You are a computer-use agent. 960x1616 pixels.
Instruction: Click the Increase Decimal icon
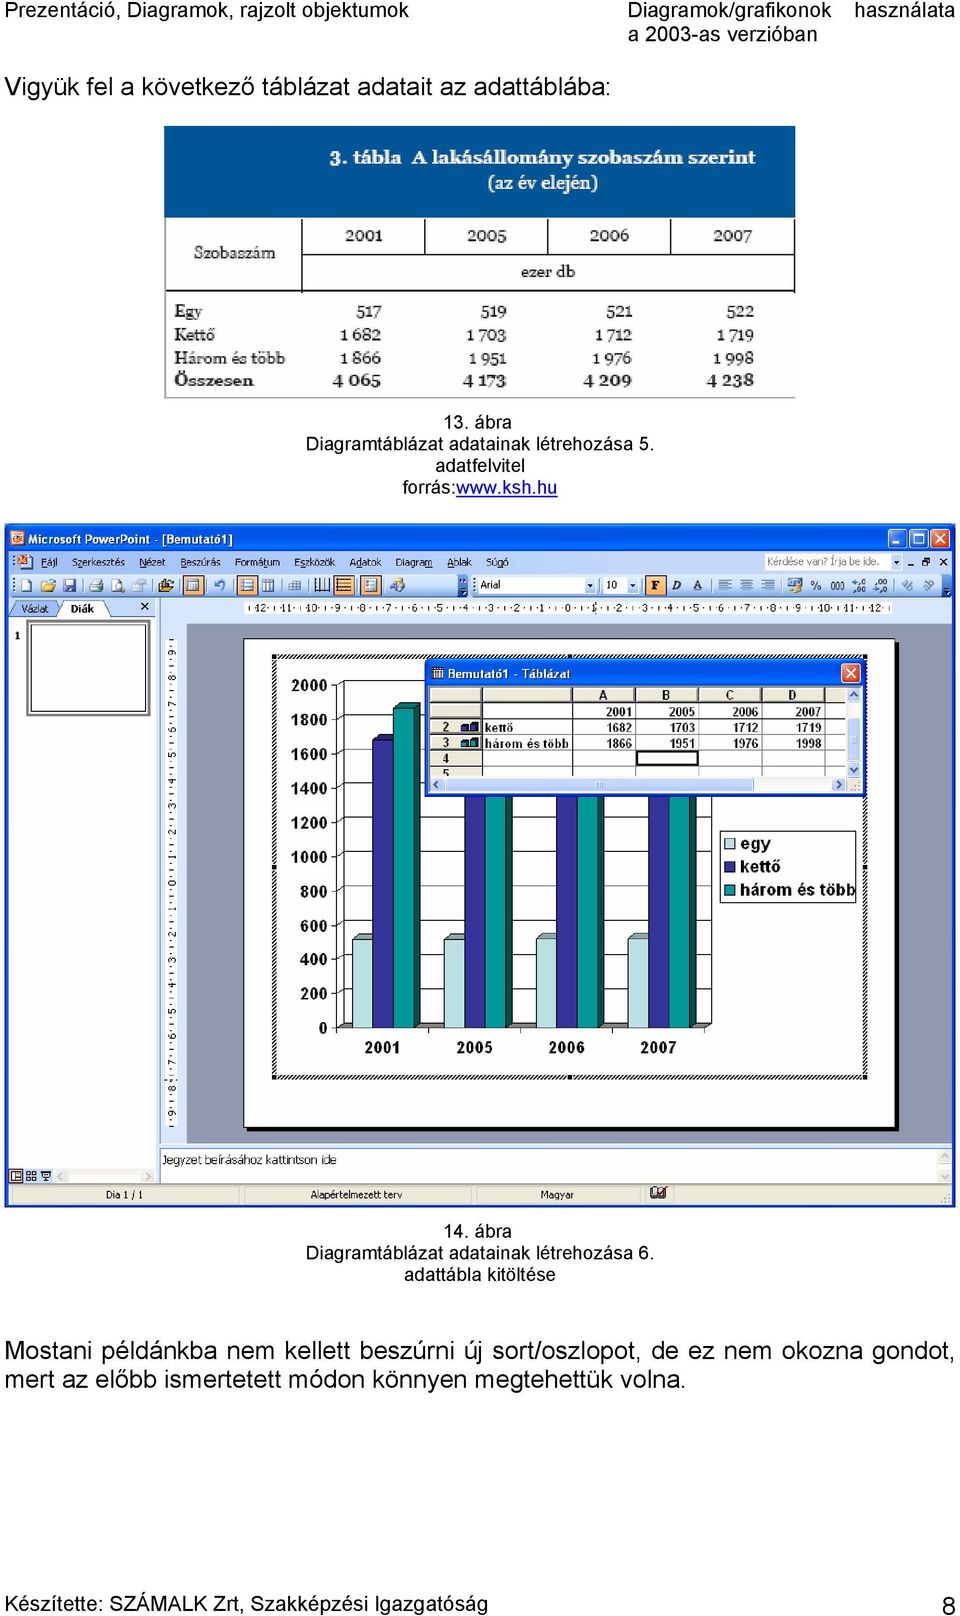tap(859, 586)
